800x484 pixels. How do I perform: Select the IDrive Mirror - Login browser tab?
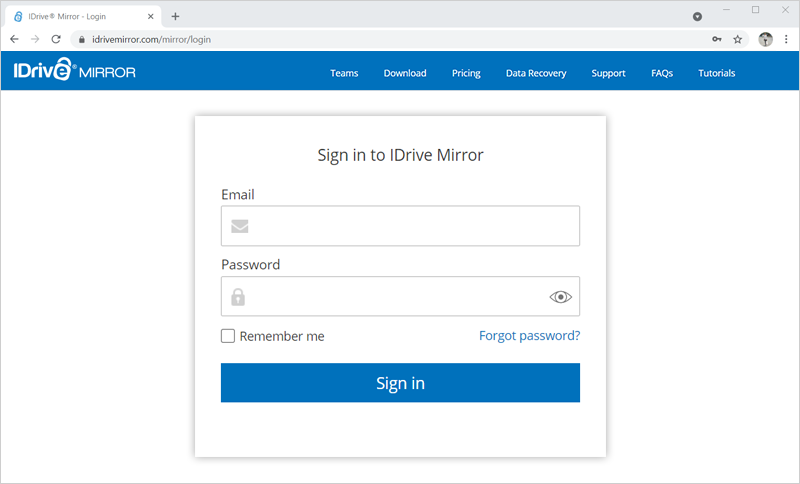coord(84,16)
